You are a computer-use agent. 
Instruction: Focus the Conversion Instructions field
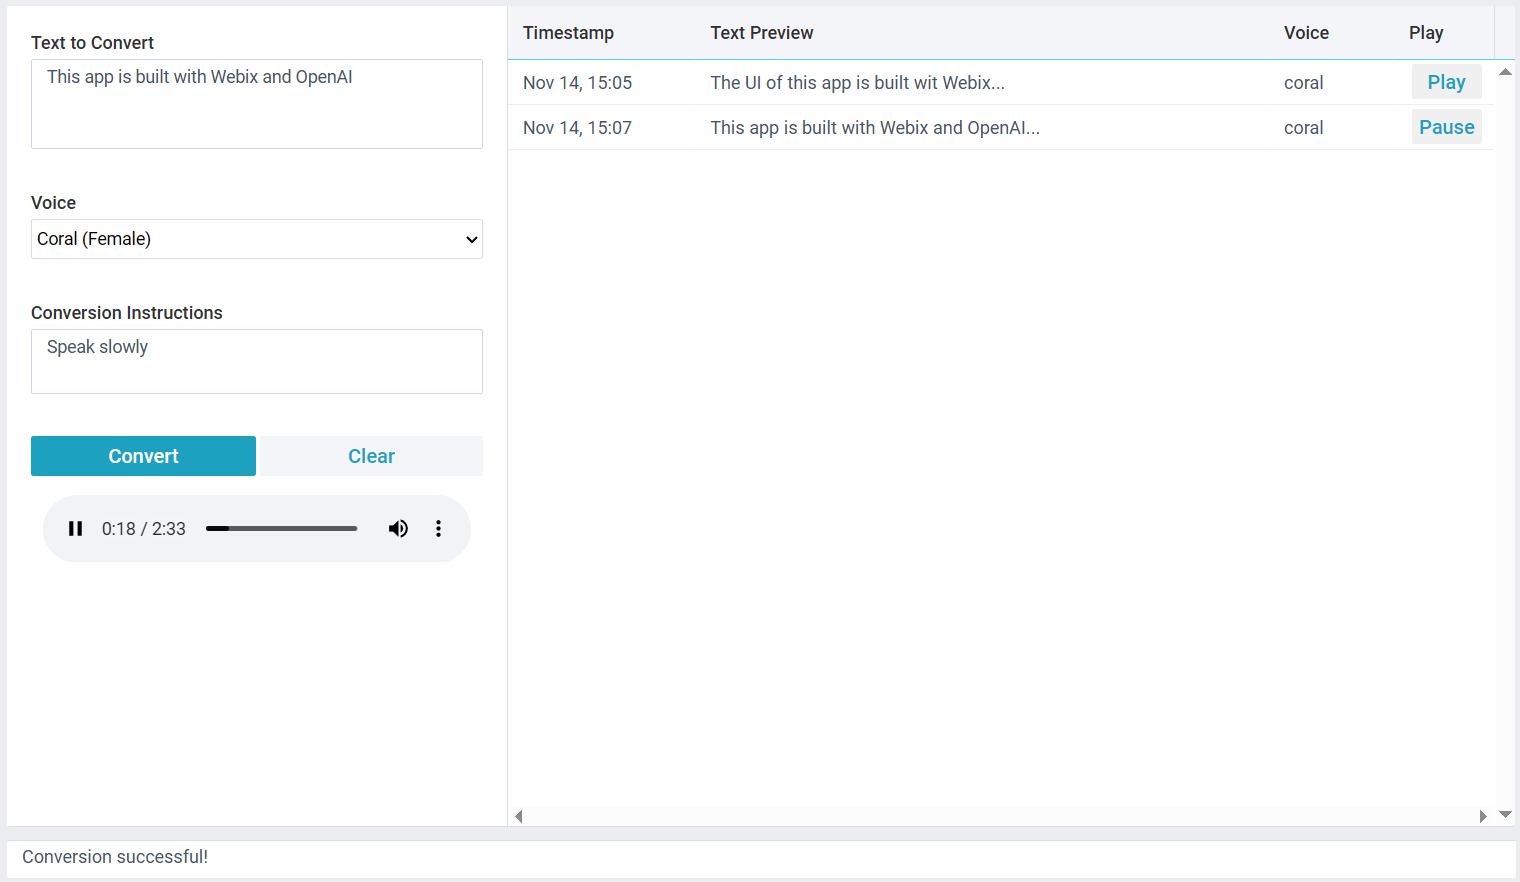(x=256, y=361)
